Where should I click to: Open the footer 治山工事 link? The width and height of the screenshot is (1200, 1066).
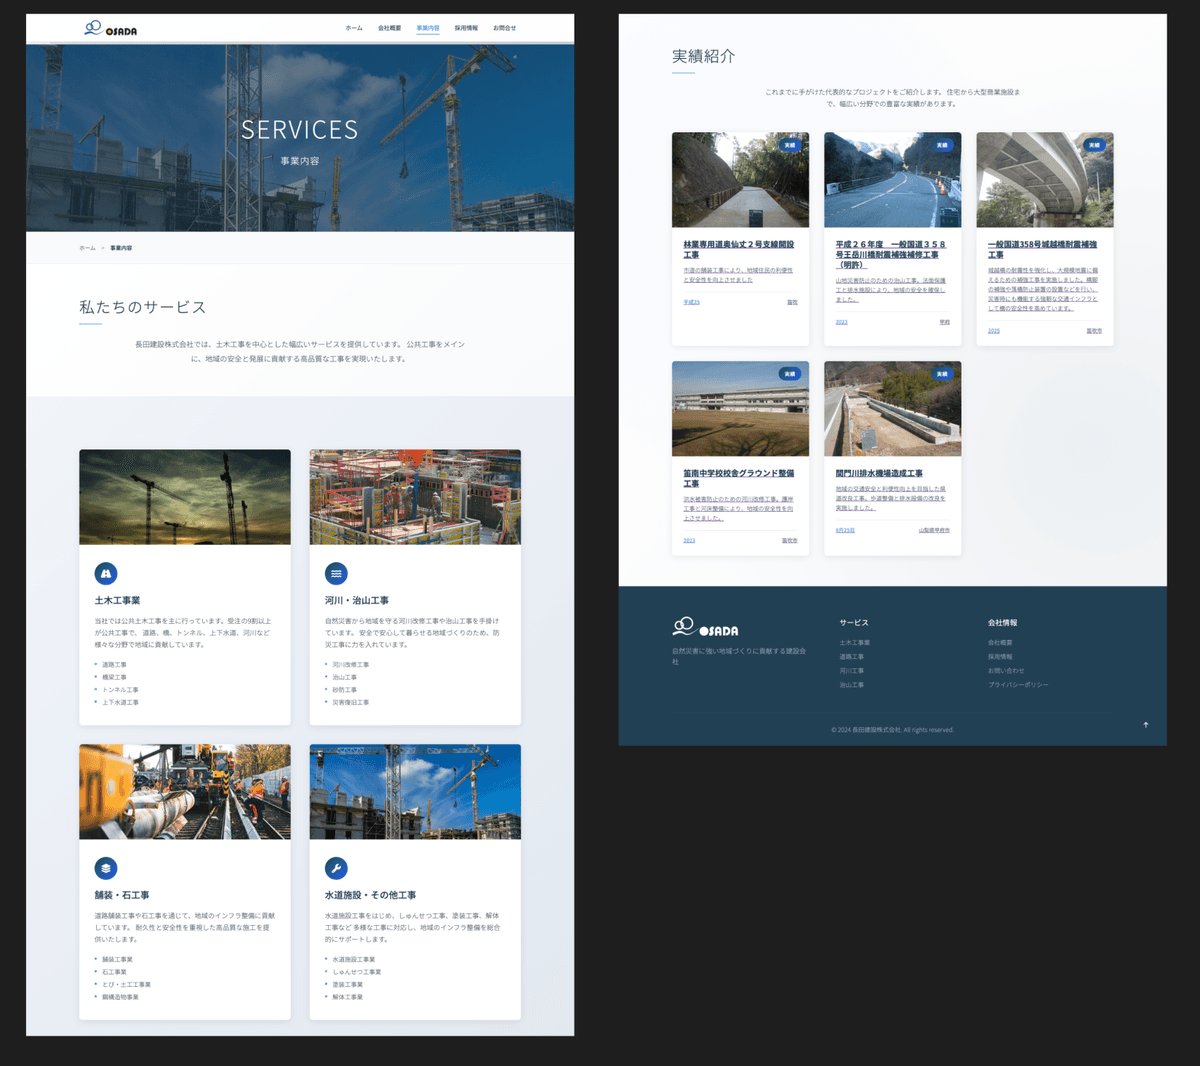(x=852, y=685)
